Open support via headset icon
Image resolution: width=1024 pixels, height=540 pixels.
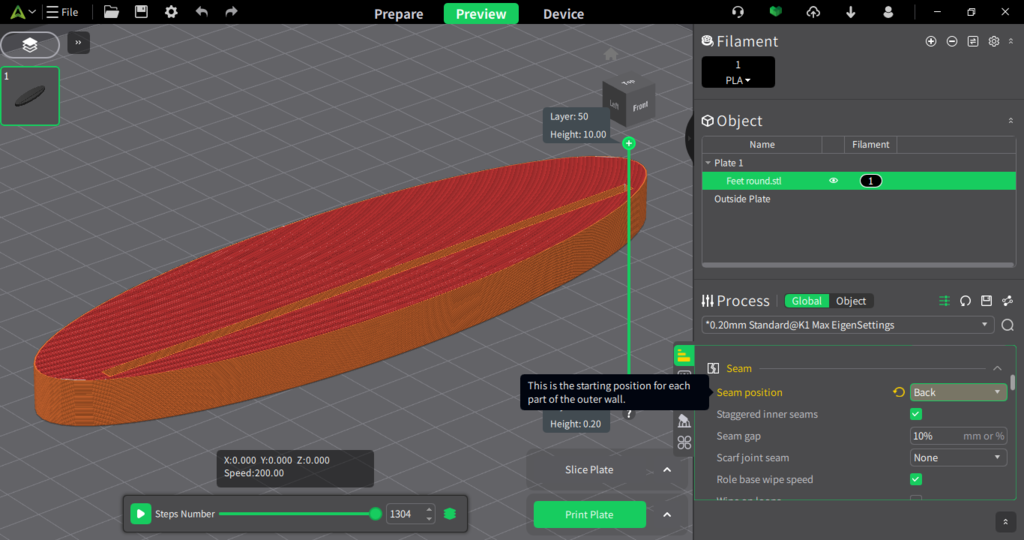click(738, 12)
